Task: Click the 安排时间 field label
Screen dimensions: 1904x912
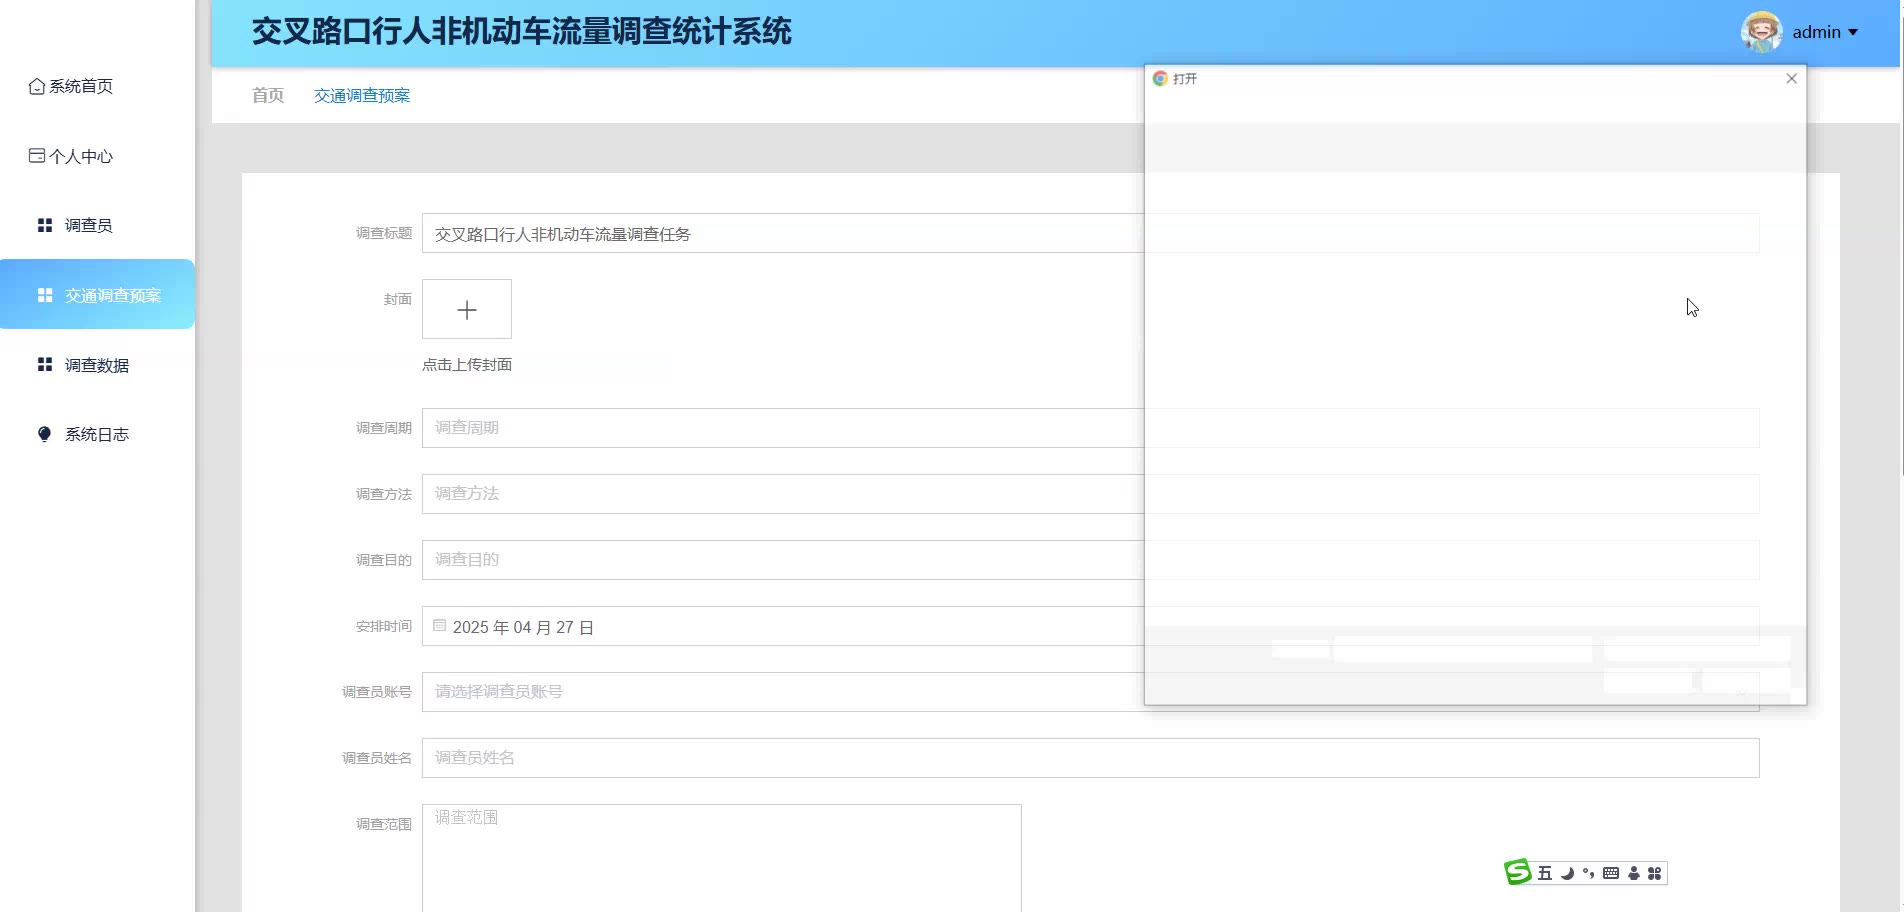Action: [384, 626]
